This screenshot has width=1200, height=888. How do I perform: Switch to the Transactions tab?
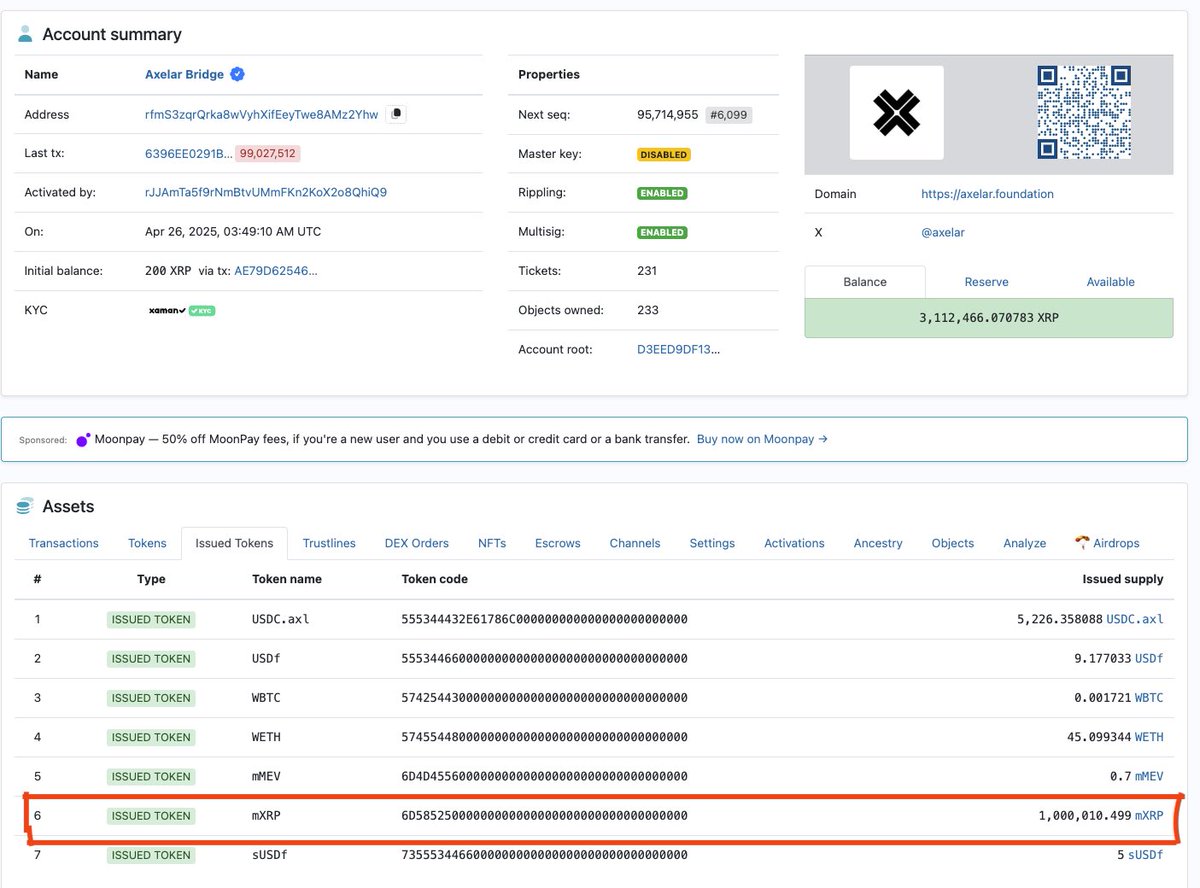pyautogui.click(x=64, y=543)
